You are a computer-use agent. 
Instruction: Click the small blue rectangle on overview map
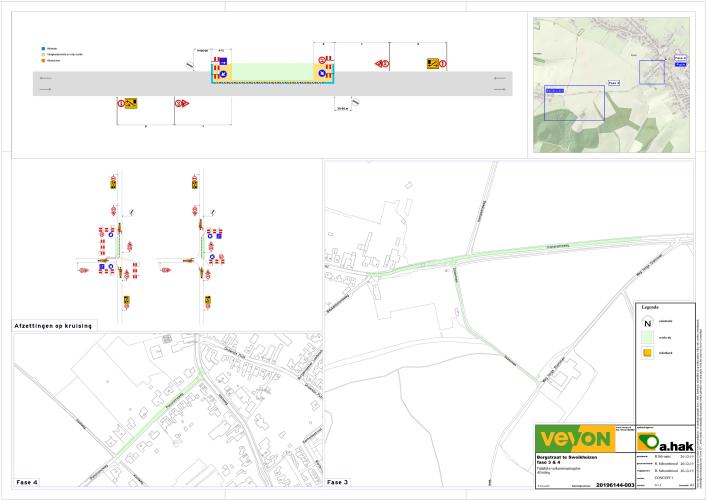pyautogui.click(x=652, y=72)
